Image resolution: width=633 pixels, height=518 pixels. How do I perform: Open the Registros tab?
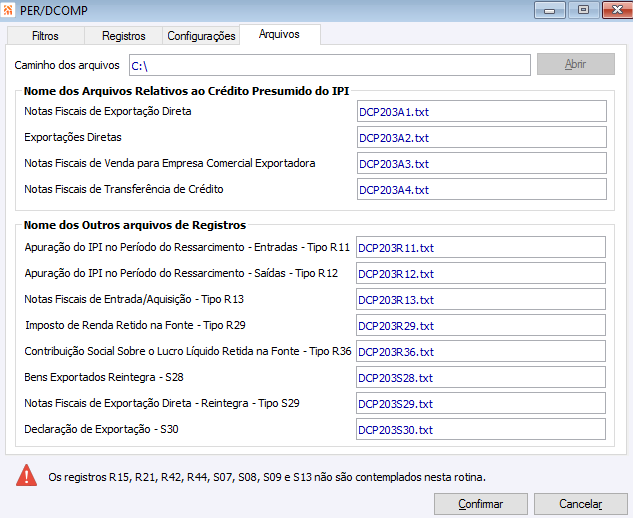pyautogui.click(x=124, y=36)
